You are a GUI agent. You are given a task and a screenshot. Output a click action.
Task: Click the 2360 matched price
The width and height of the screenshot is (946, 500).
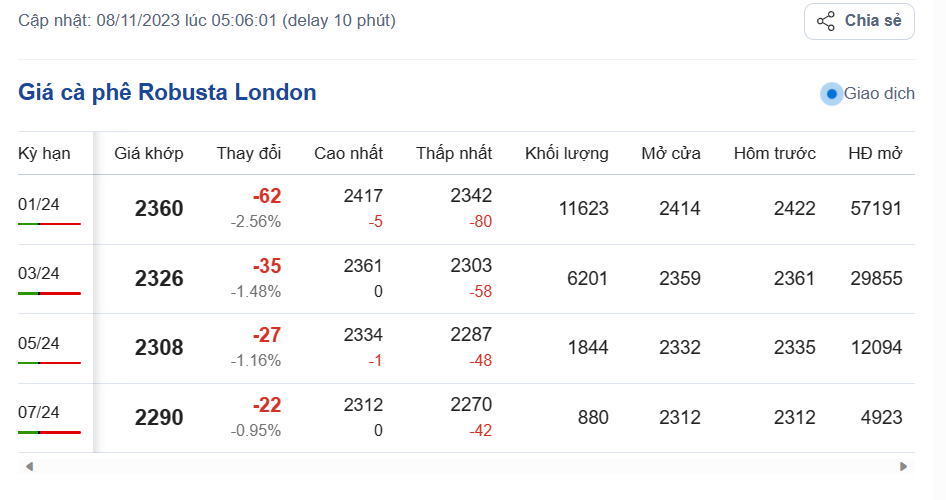click(x=159, y=209)
